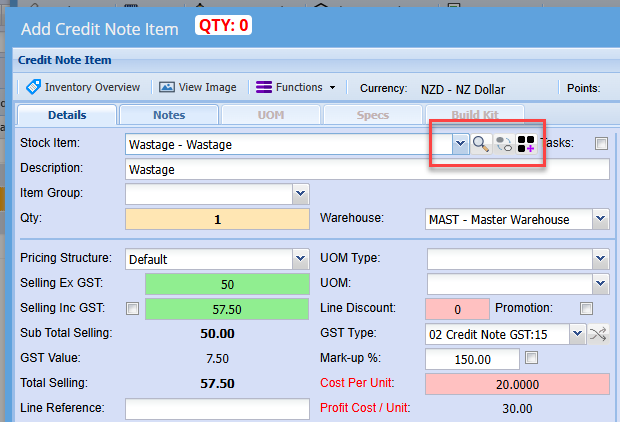Tick the Tasks checkbox

coord(601,144)
